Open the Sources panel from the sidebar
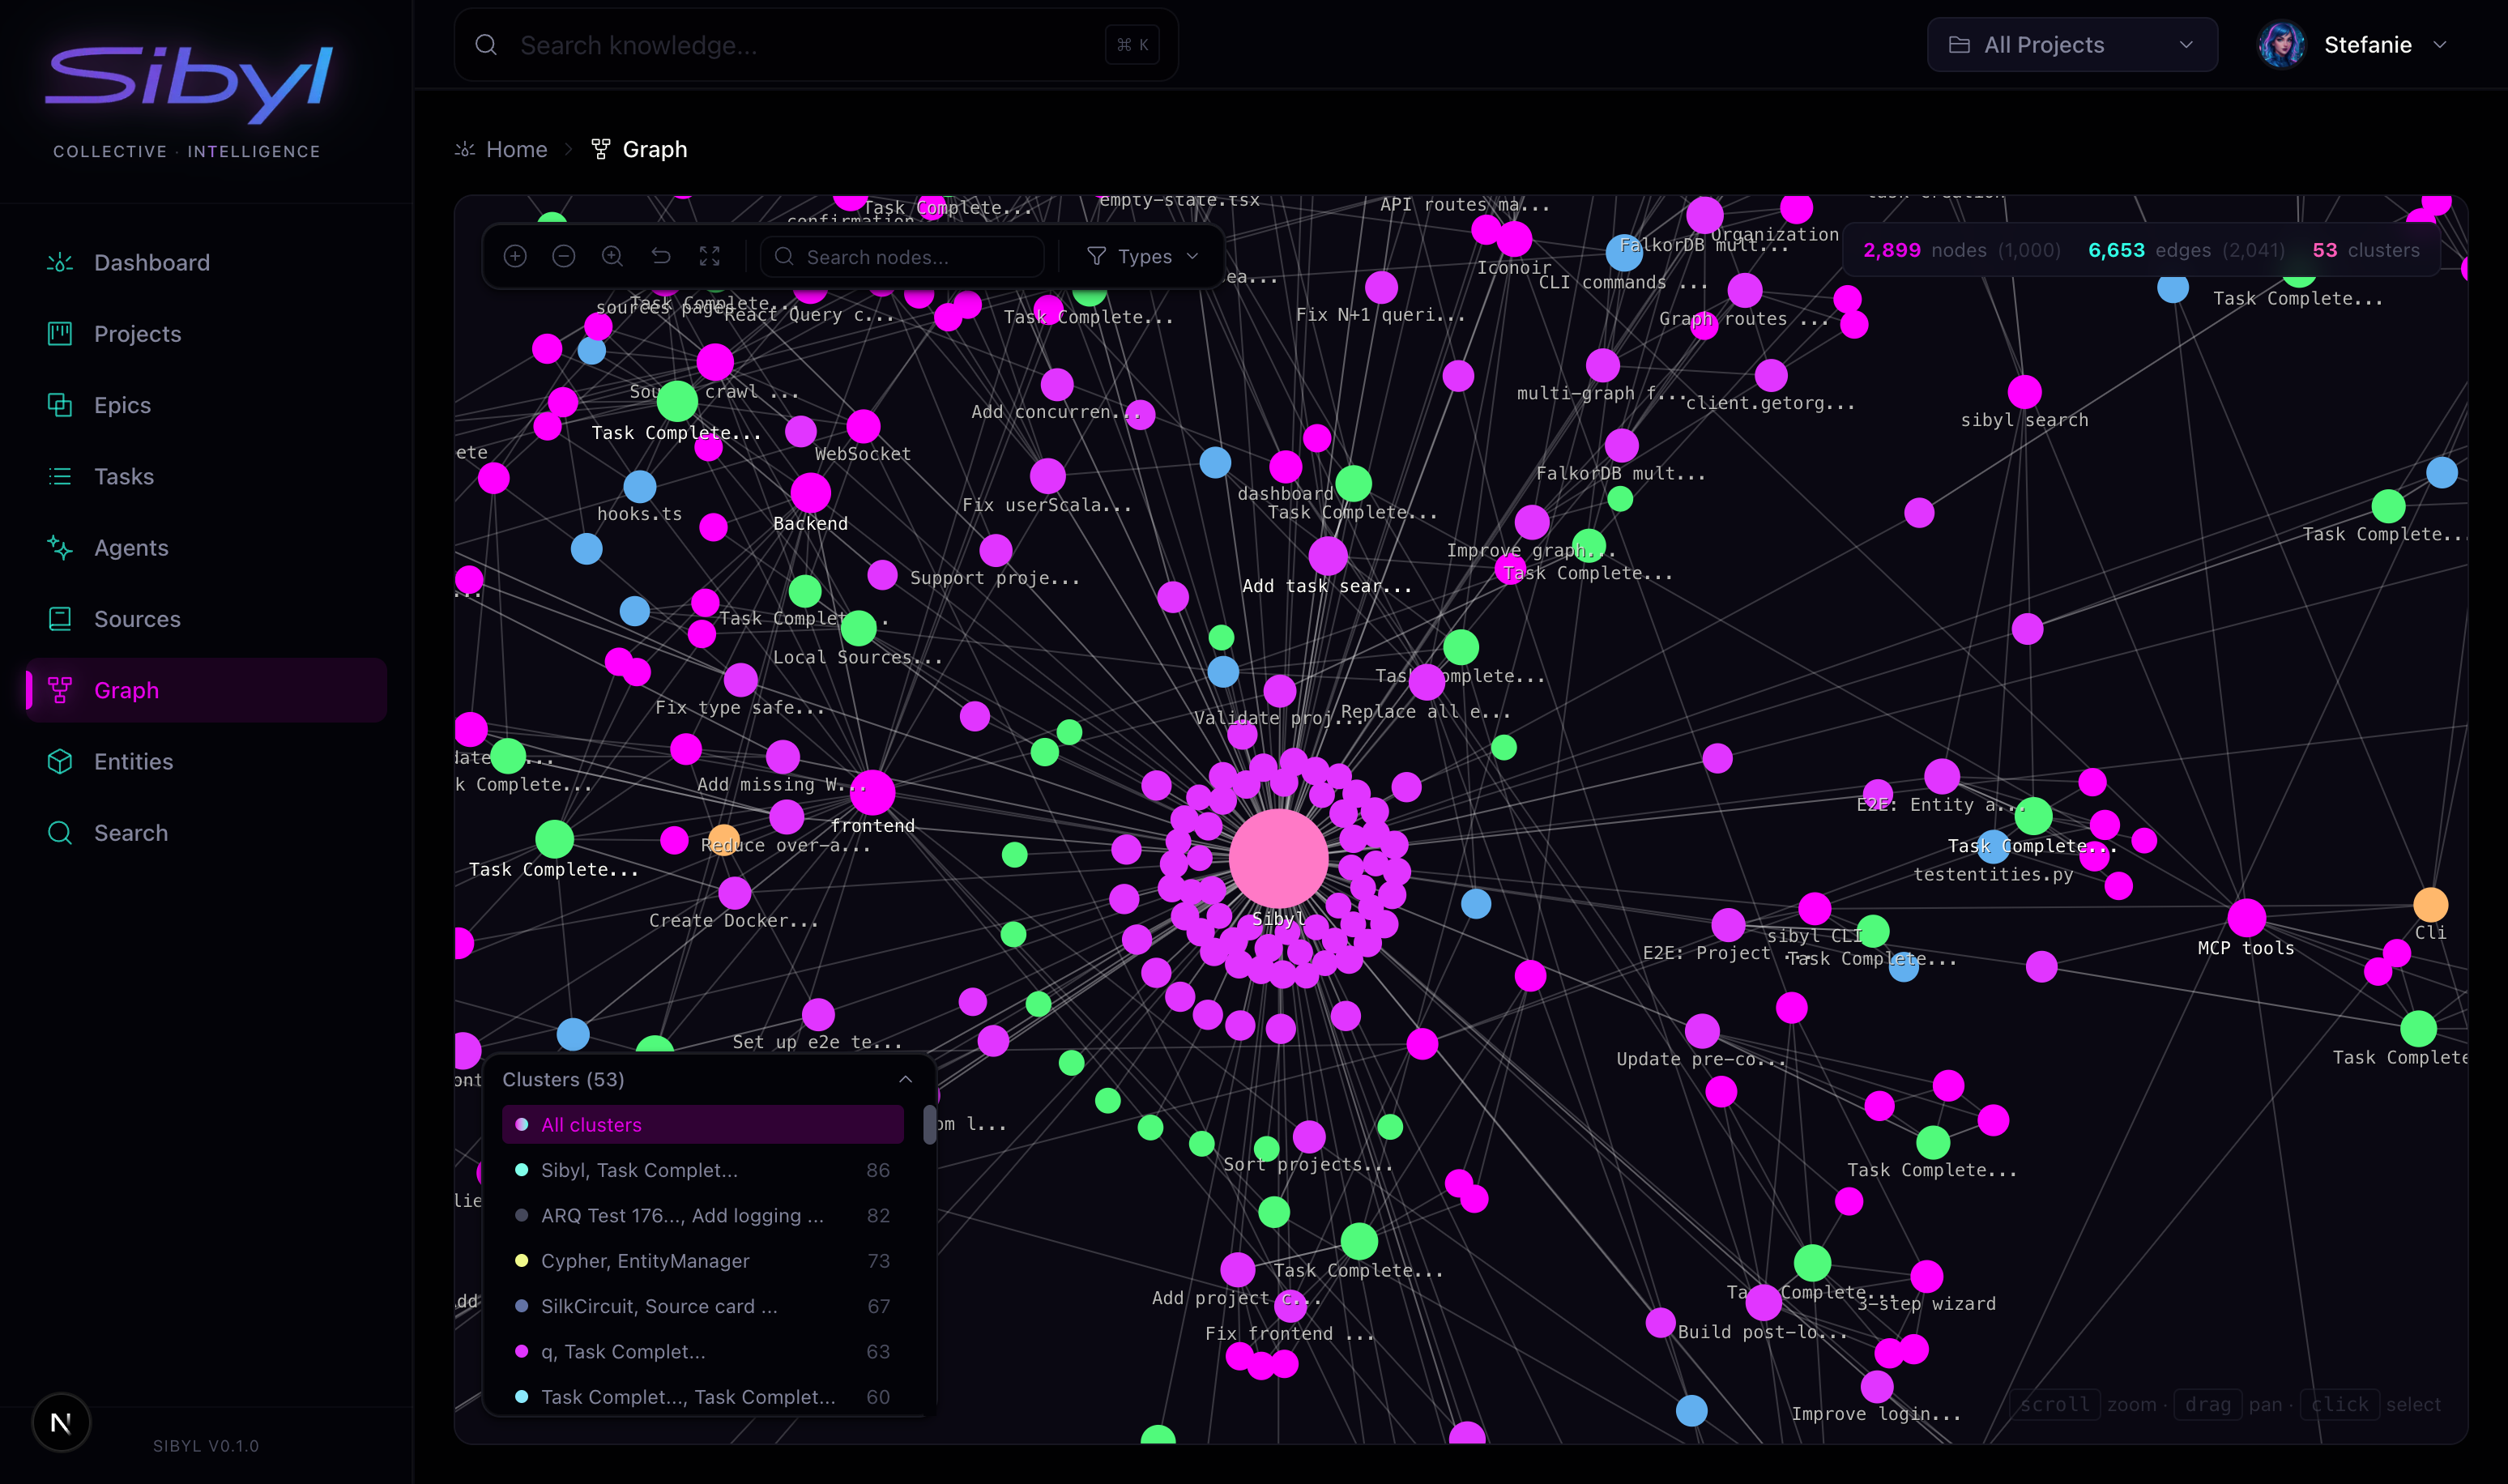 (x=137, y=619)
